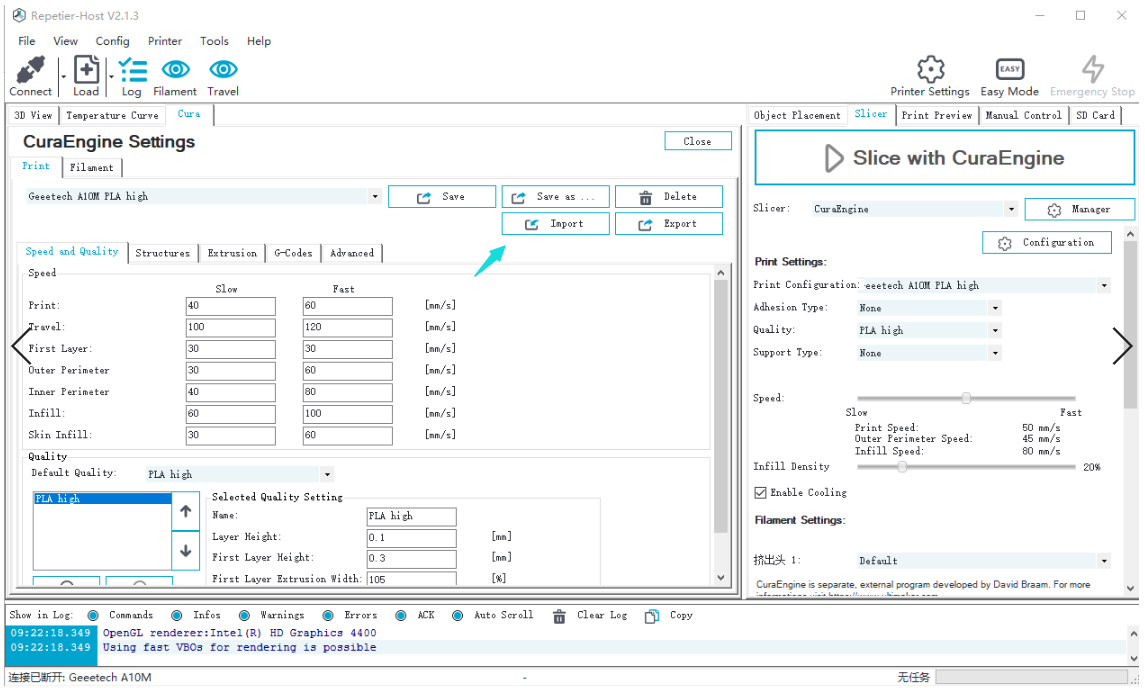Open the File menu

tap(26, 41)
